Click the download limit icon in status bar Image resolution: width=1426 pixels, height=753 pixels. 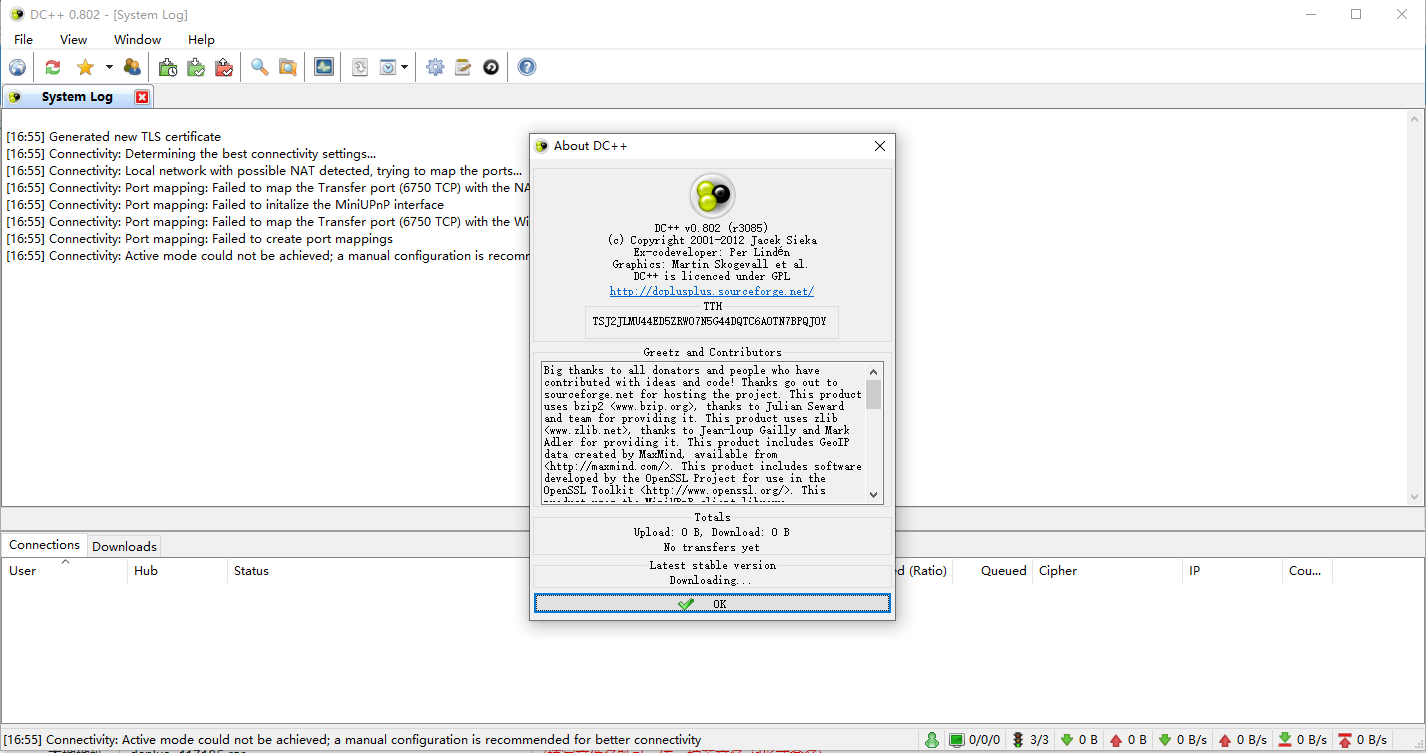coord(1286,740)
